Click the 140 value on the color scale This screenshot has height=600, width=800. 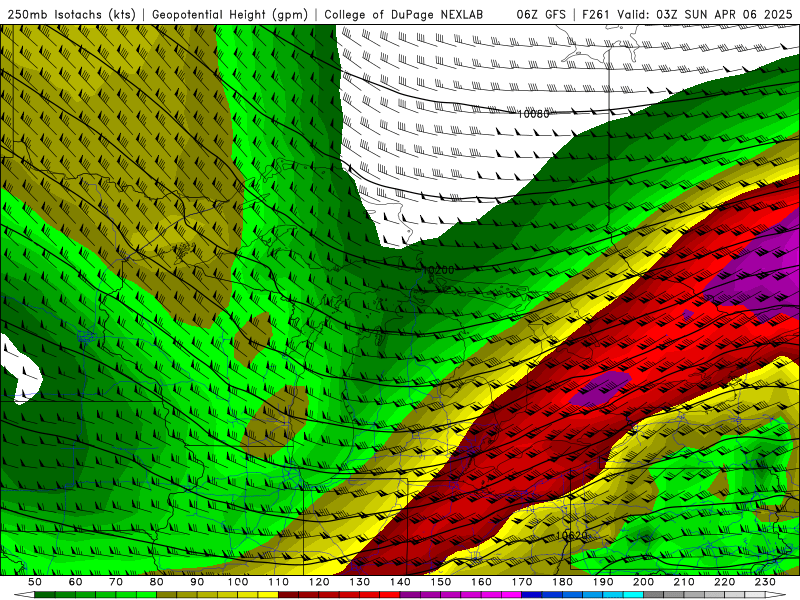(x=400, y=582)
